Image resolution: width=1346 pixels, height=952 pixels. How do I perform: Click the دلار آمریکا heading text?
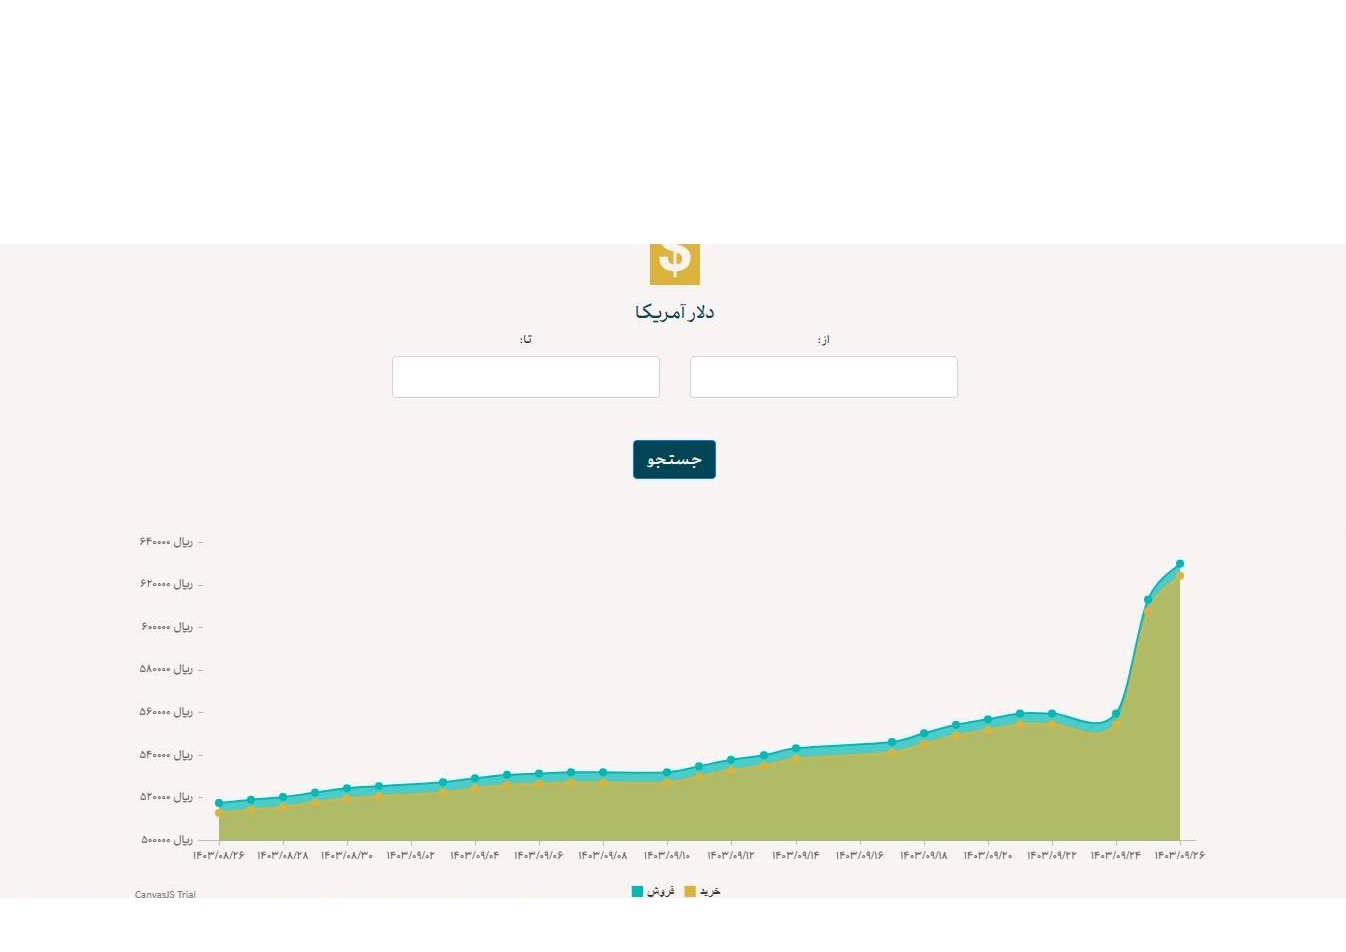[674, 312]
